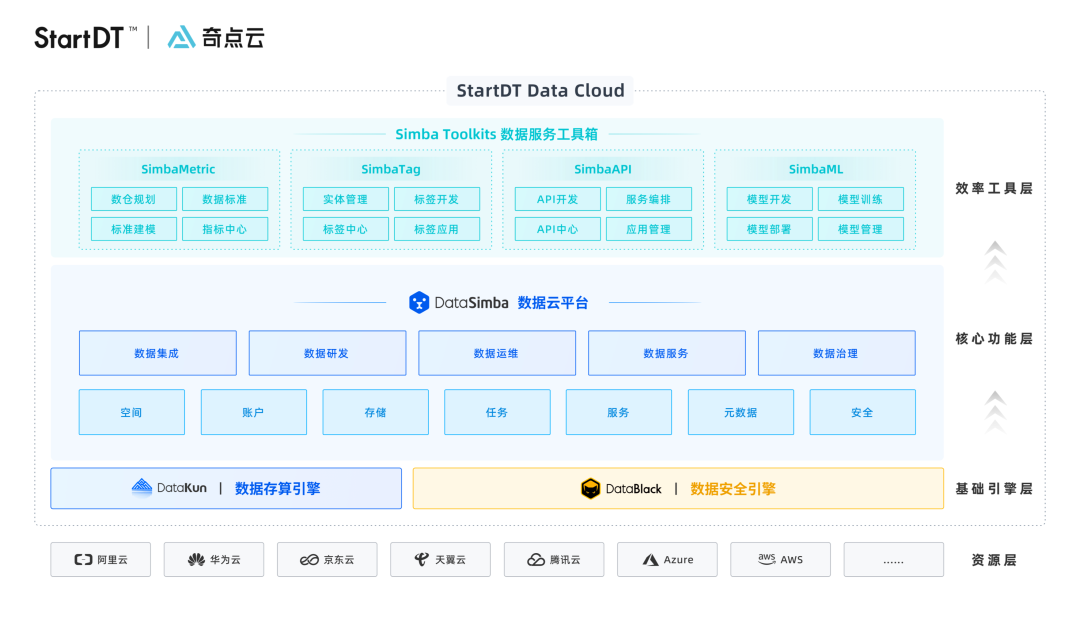Click the 京东云 logo icon

309,560
